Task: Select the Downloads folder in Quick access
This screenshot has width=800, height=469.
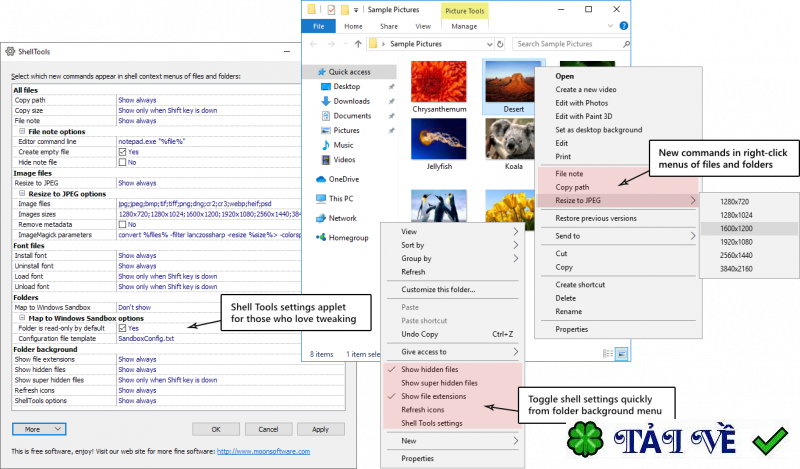Action: (x=351, y=101)
